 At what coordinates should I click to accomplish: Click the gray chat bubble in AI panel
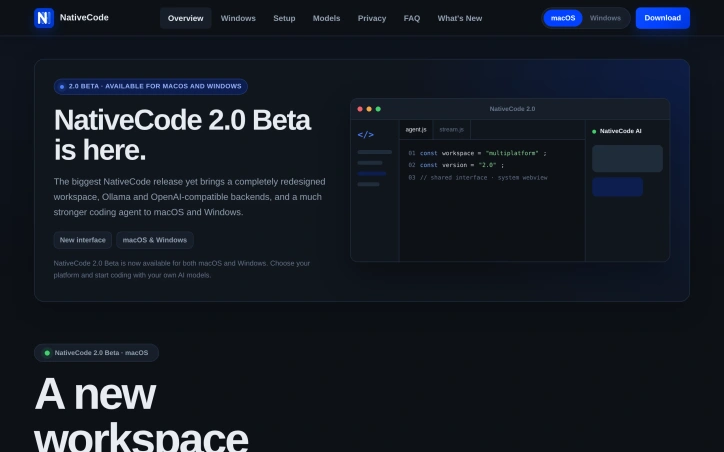[x=627, y=158]
